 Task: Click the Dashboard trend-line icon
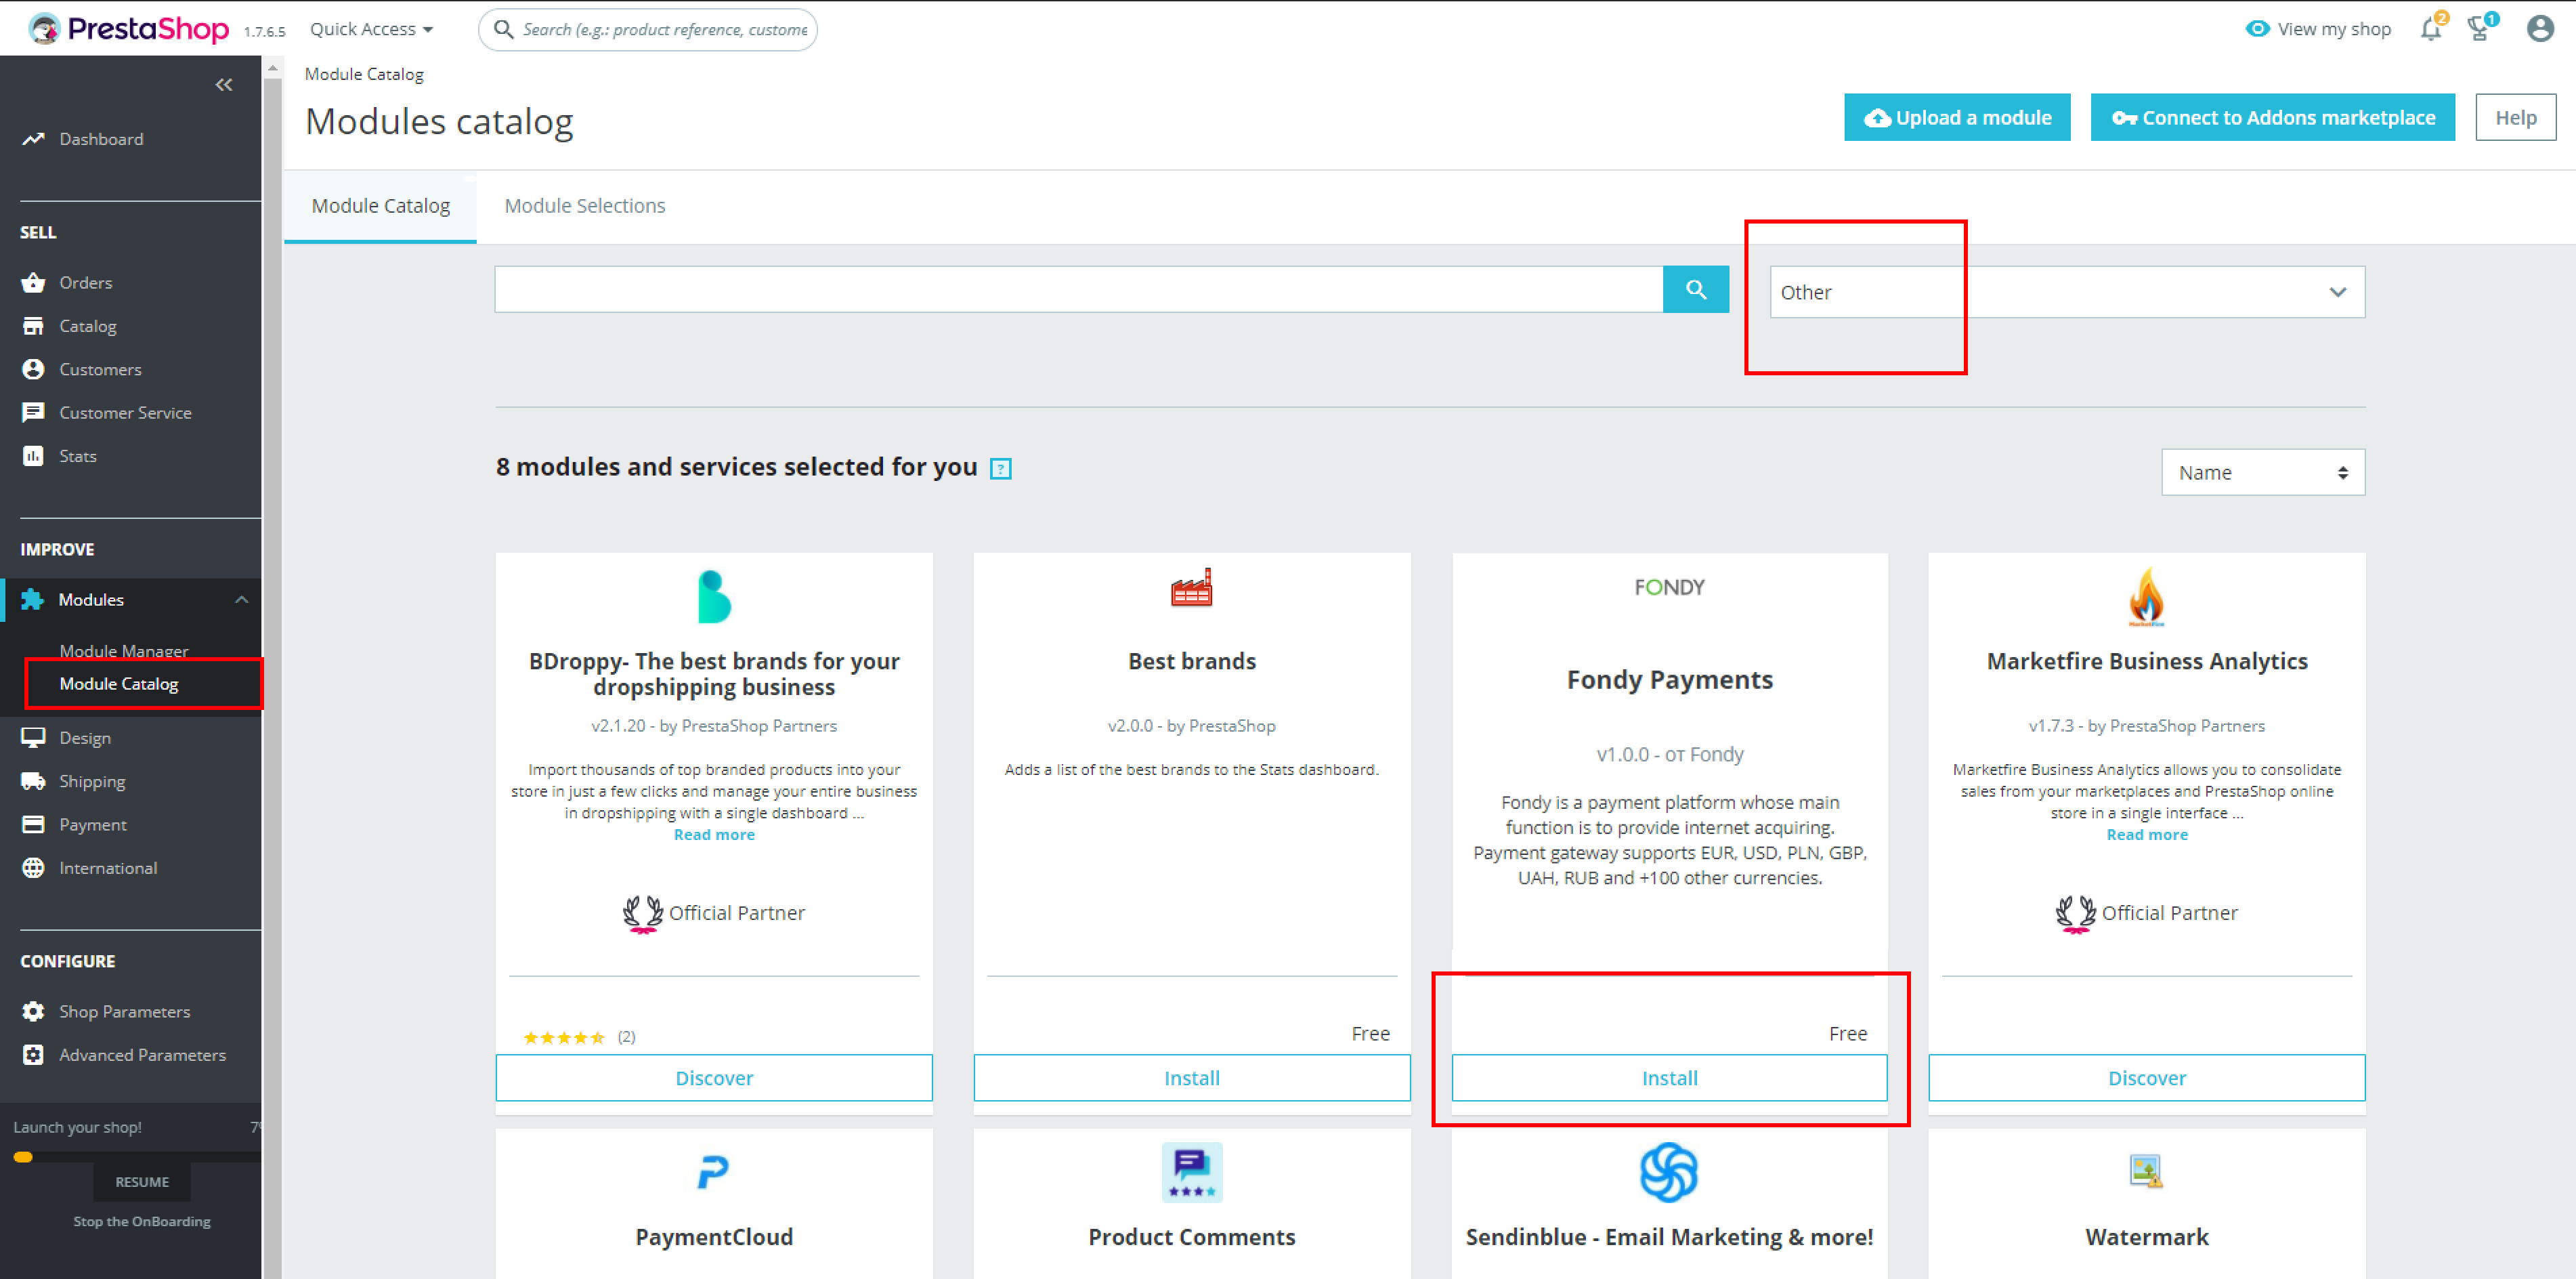click(x=33, y=139)
